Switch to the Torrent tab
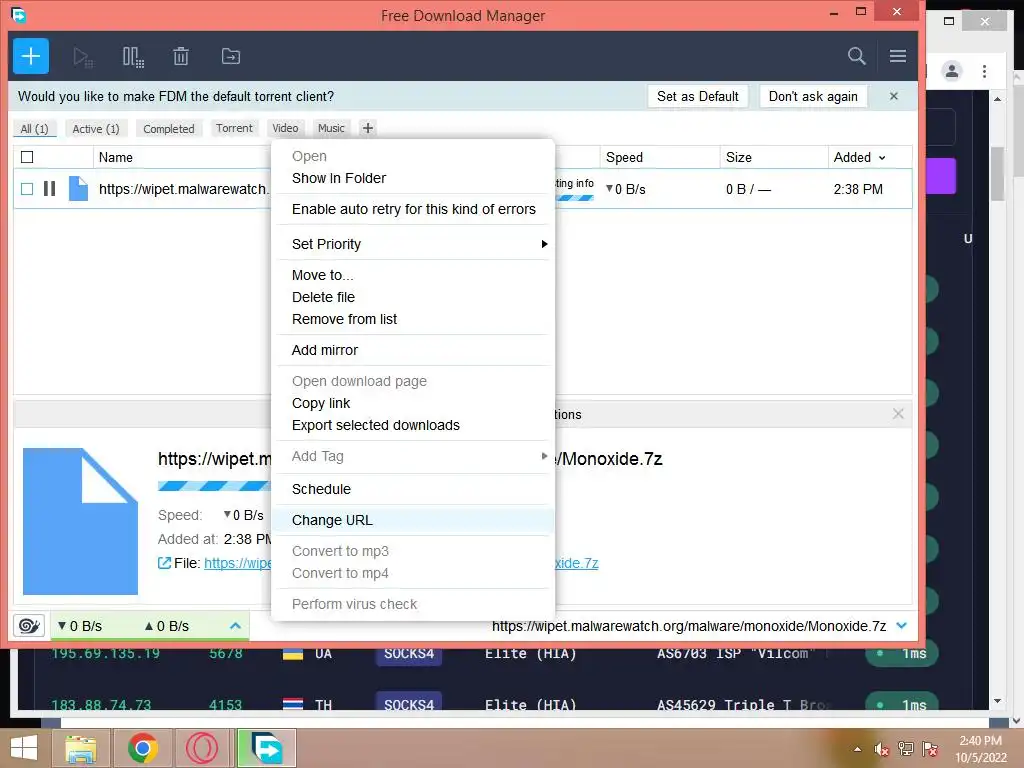 tap(234, 128)
